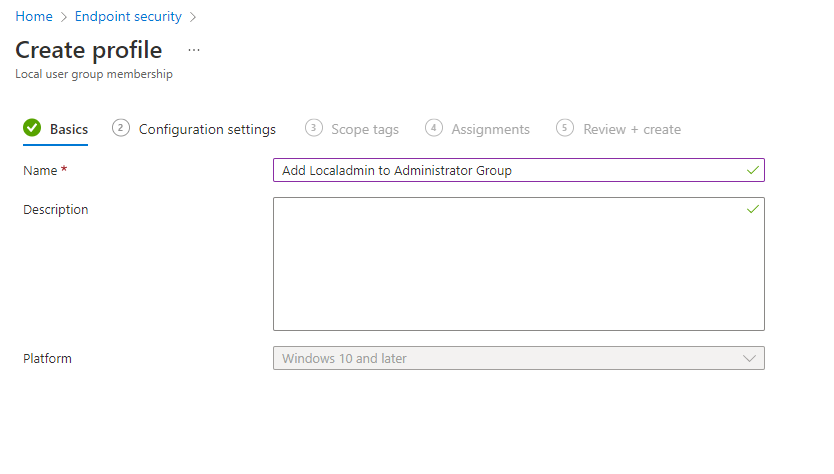Screen dimensions: 834x474
Task: Click the step 4 circle icon
Action: click(x=434, y=128)
